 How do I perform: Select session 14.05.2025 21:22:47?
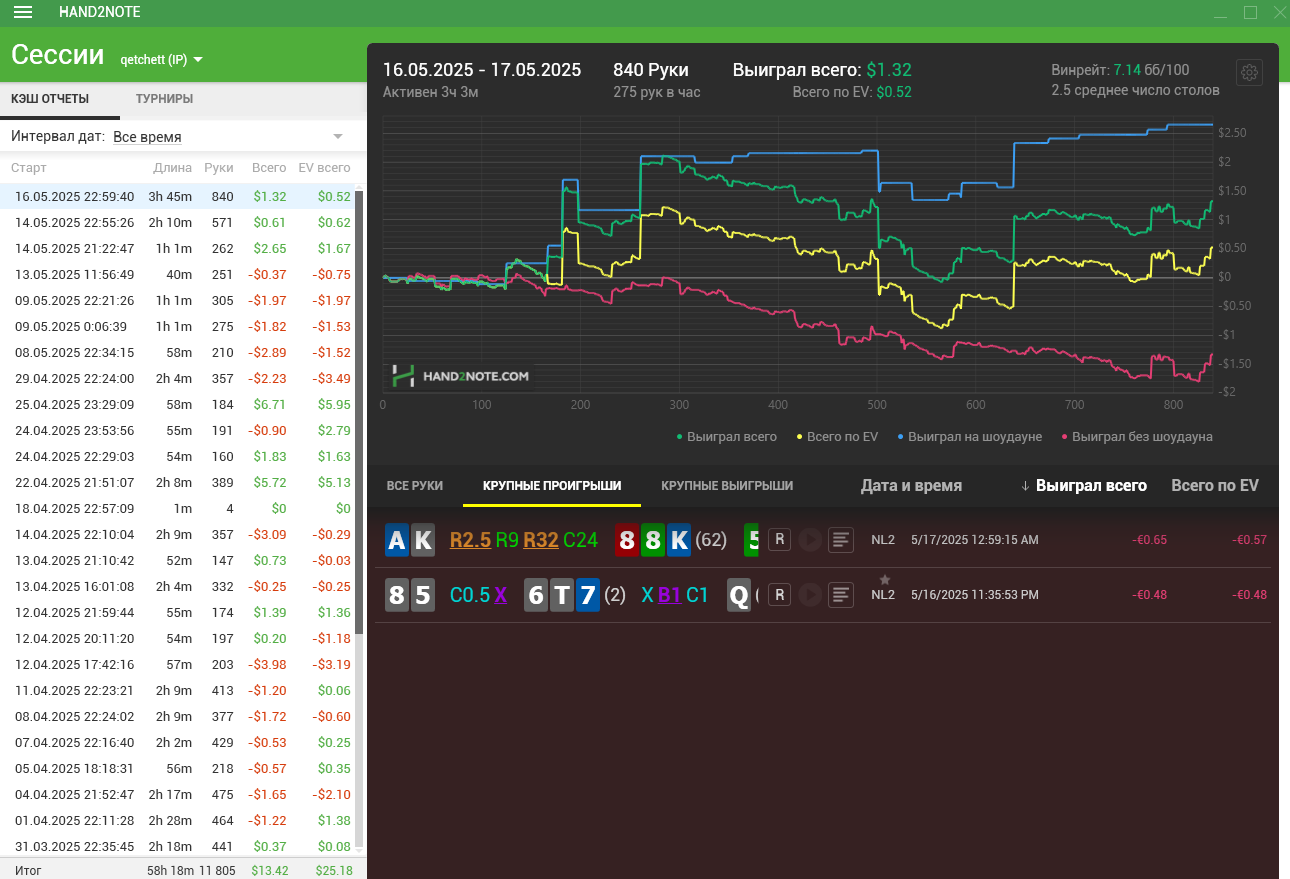177,249
